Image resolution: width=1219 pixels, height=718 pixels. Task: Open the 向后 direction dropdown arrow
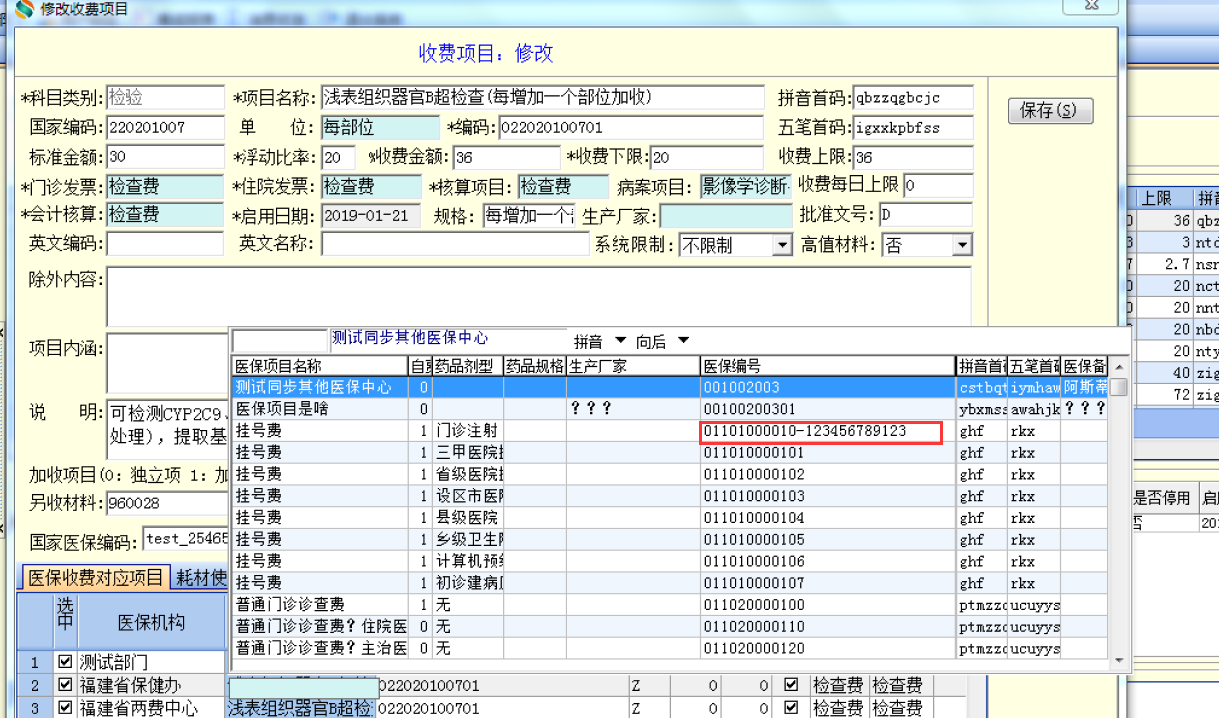click(x=682, y=341)
